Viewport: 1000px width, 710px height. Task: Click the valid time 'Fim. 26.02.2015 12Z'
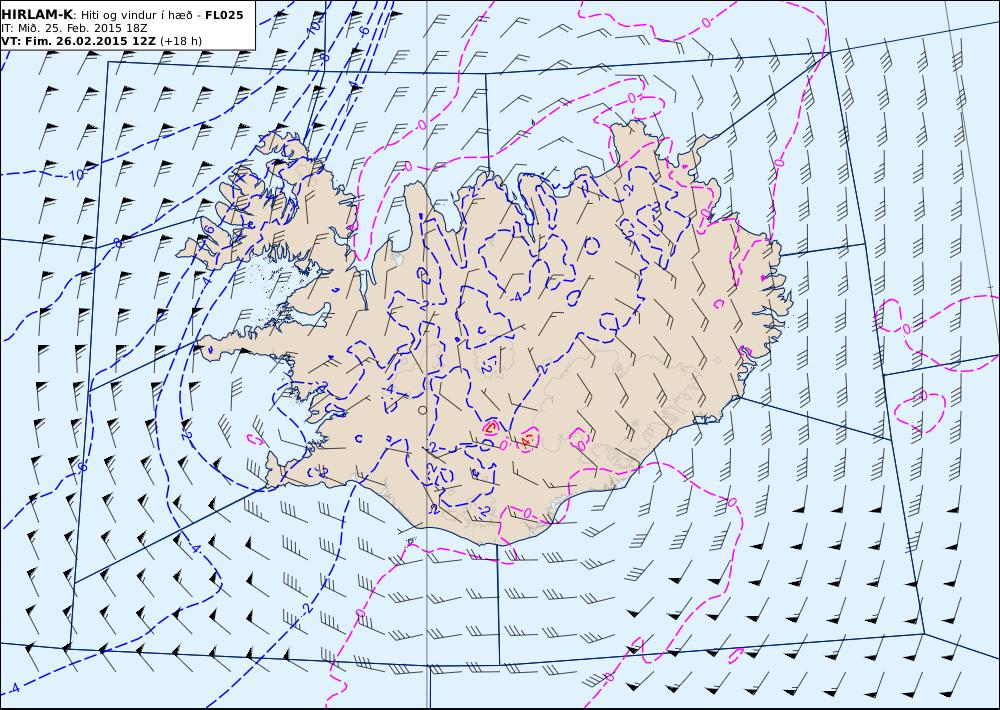(x=89, y=41)
